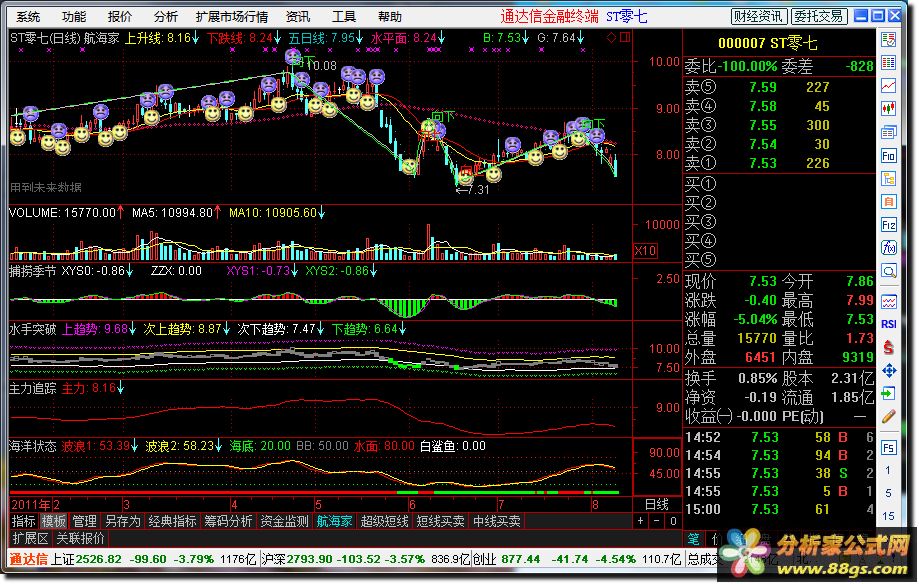Click the multi-window layout icon in the sidebar
Screen dimensions: 919x584
tap(889, 133)
